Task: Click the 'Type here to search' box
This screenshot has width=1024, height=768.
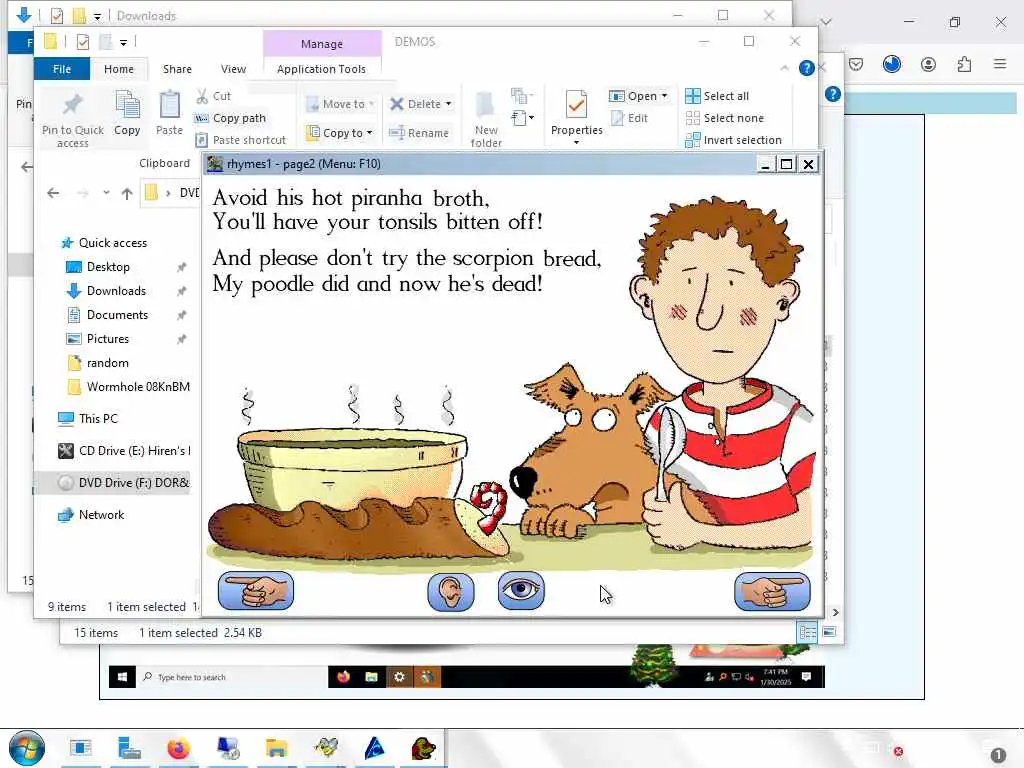Action: (x=232, y=677)
